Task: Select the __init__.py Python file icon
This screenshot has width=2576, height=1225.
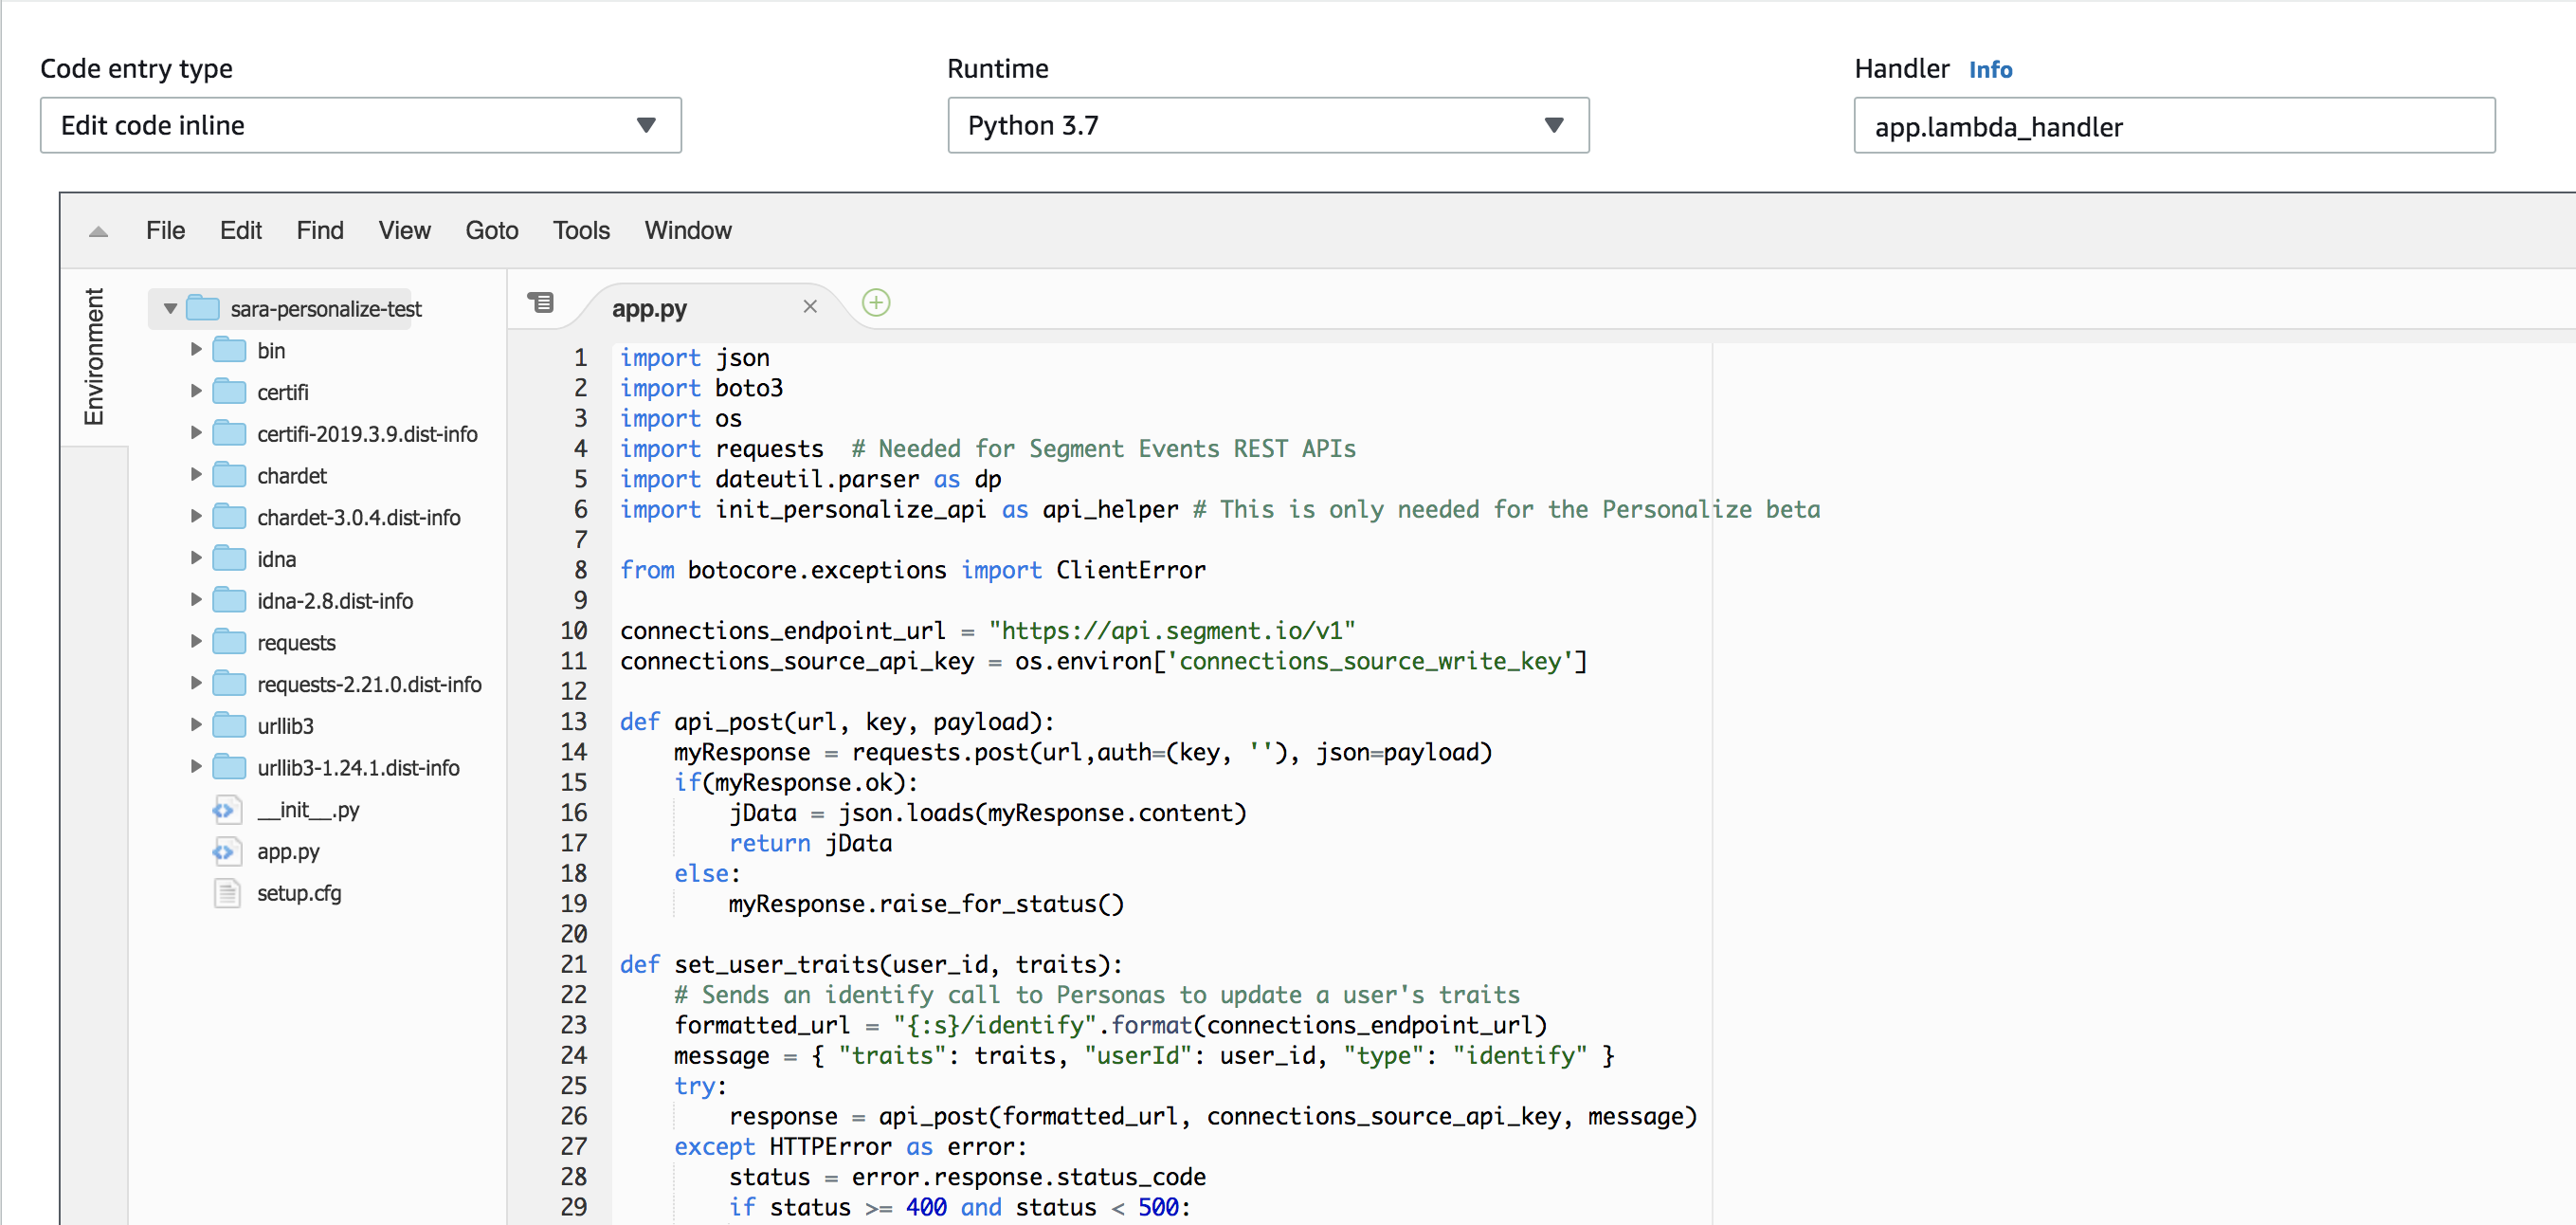Action: pos(227,810)
